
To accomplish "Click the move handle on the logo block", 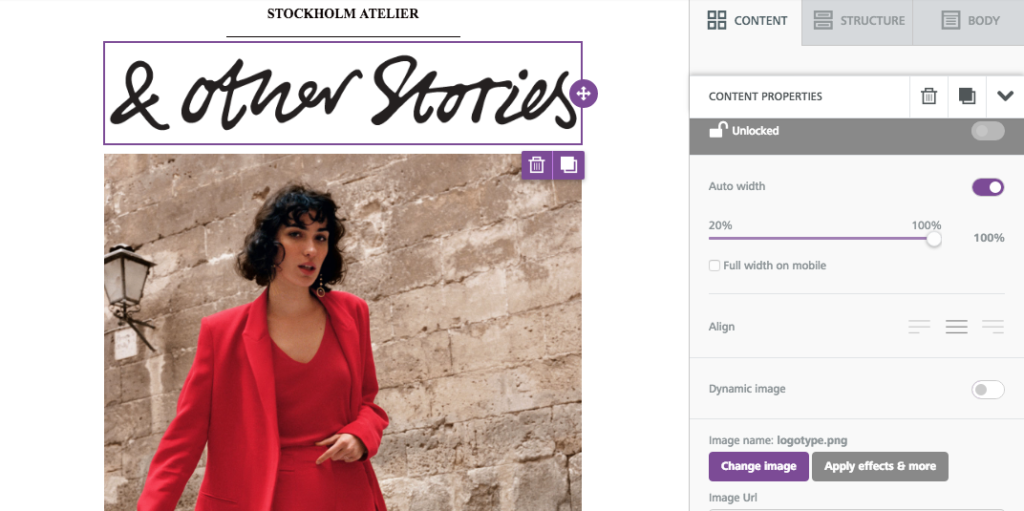I will (x=583, y=93).
